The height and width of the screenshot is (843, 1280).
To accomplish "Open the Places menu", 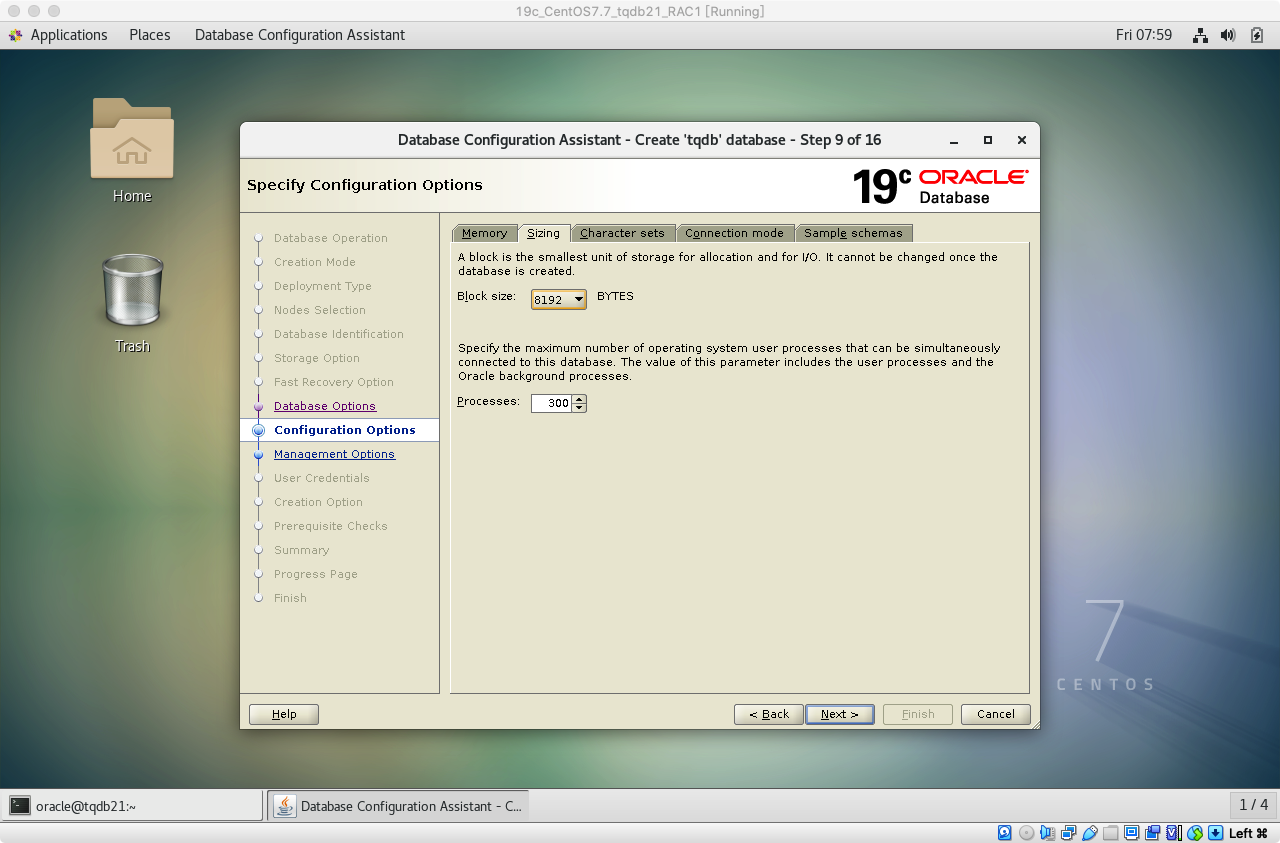I will [x=150, y=35].
